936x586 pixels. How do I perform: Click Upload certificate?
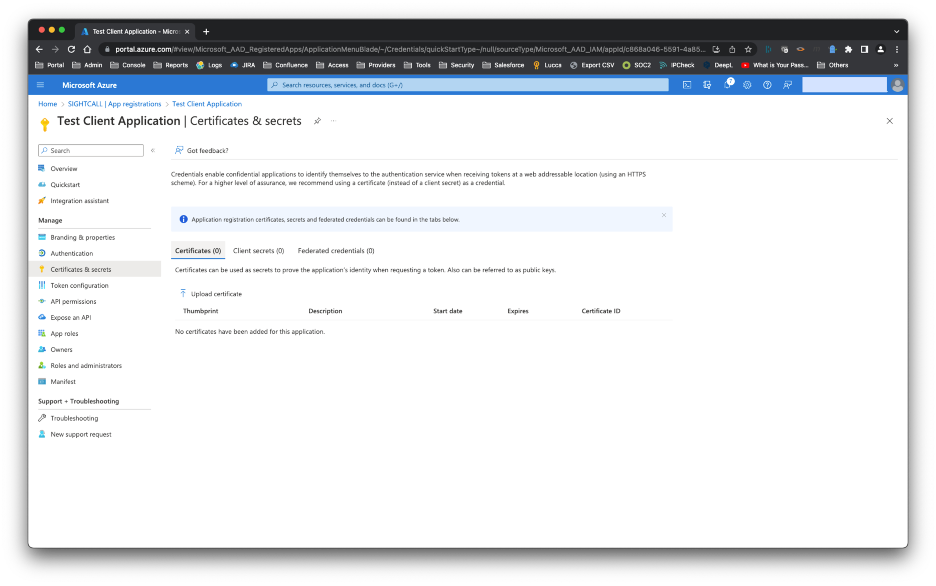click(211, 294)
